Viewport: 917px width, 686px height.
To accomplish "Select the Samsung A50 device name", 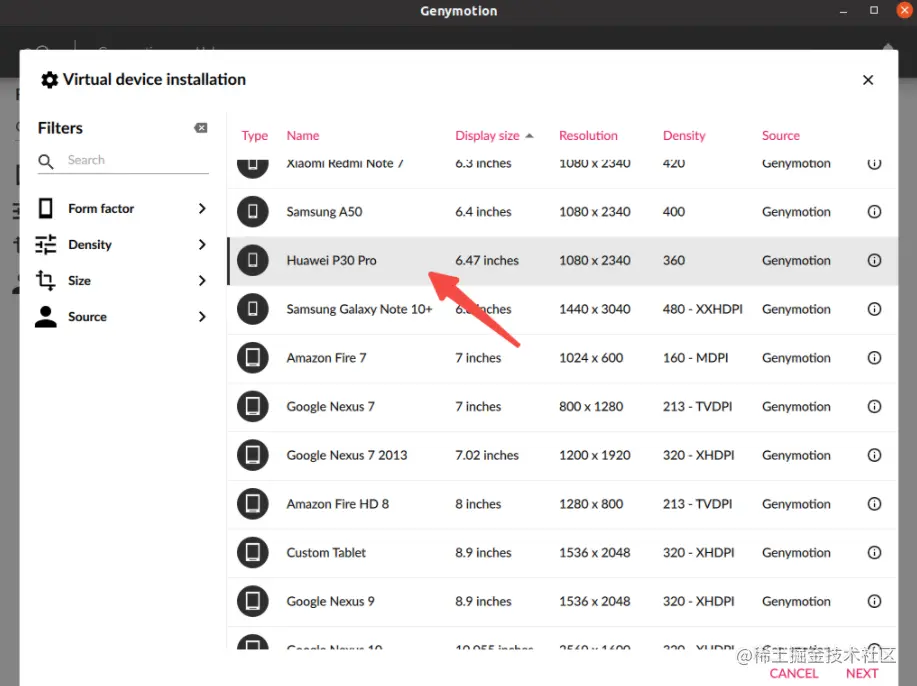I will pos(324,212).
